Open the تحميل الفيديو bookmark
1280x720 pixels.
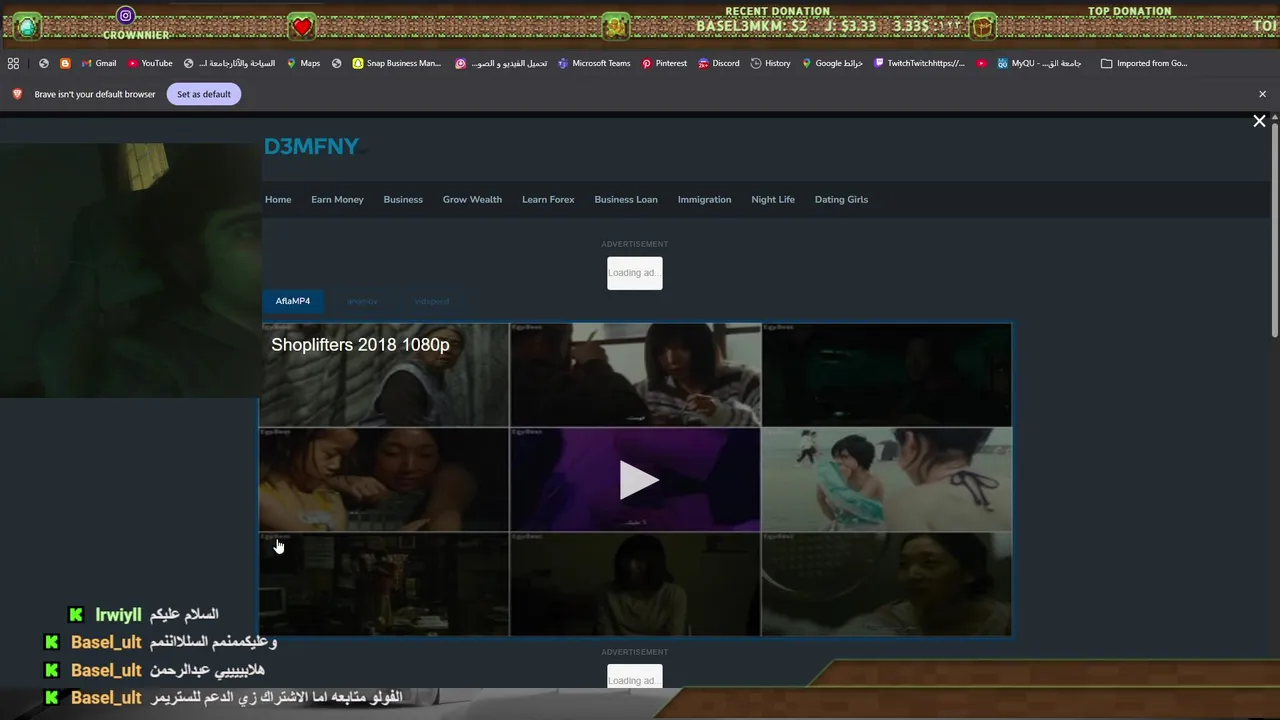(501, 63)
